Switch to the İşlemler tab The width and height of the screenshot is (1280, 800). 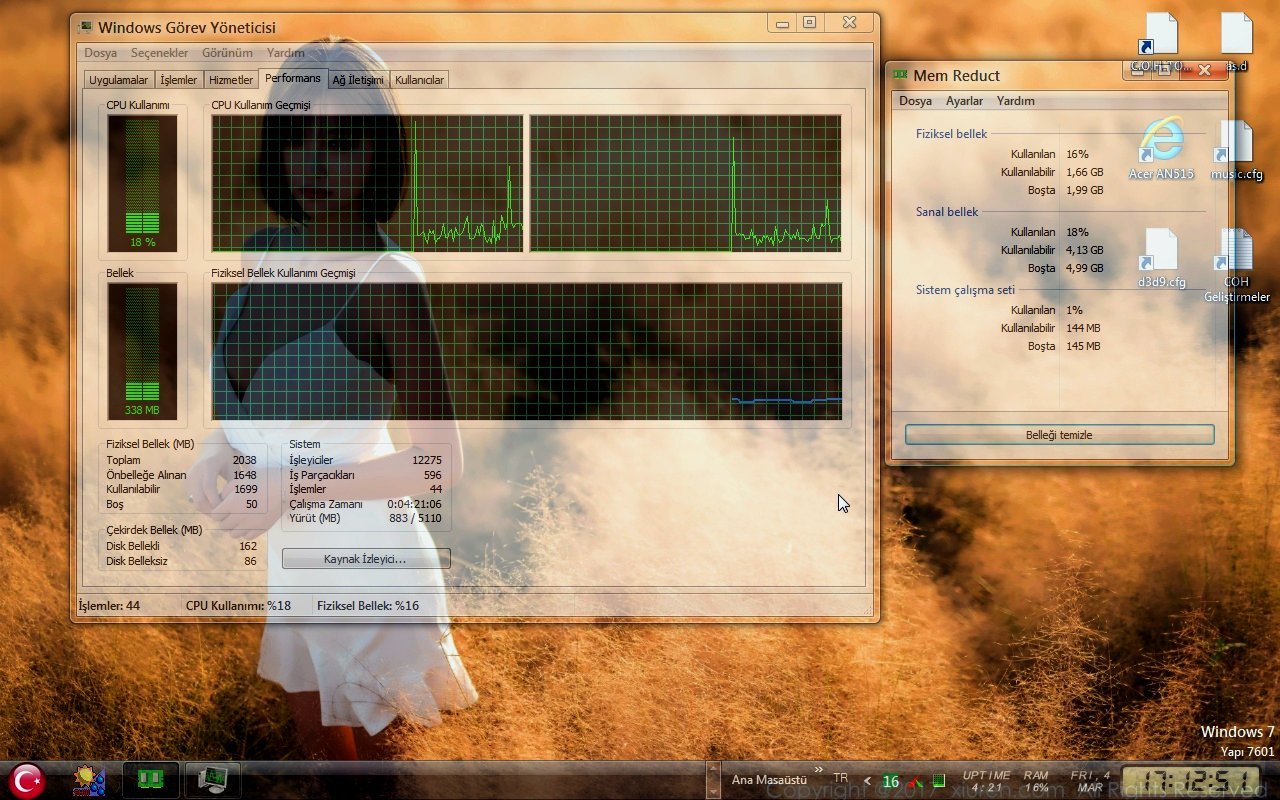pyautogui.click(x=179, y=80)
